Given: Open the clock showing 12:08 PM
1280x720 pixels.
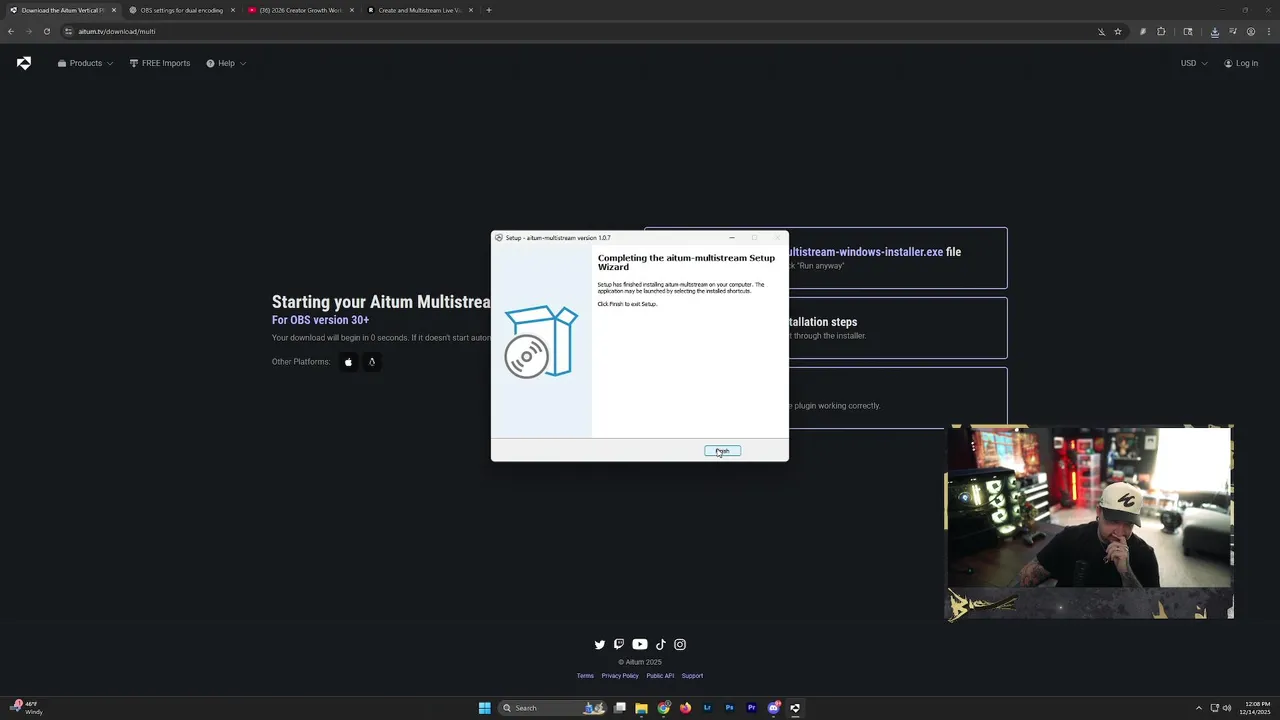Looking at the screenshot, I should coord(1253,708).
